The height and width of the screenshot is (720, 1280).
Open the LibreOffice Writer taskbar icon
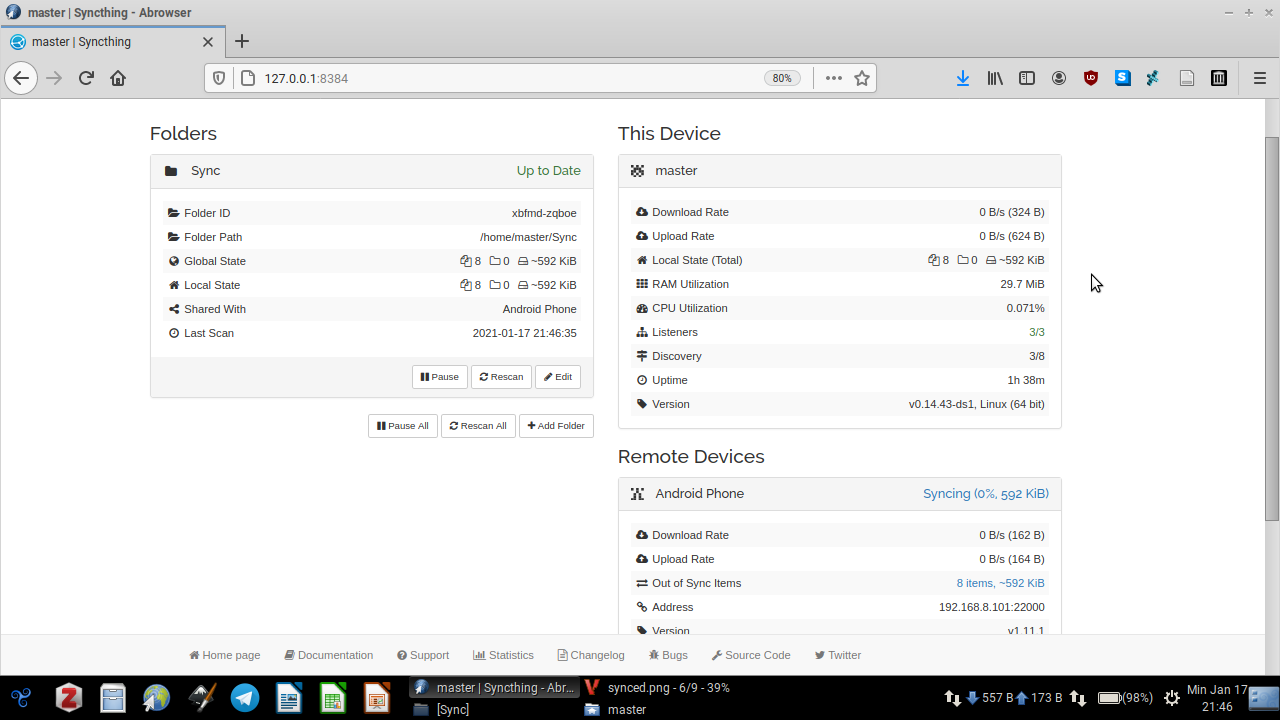point(289,697)
